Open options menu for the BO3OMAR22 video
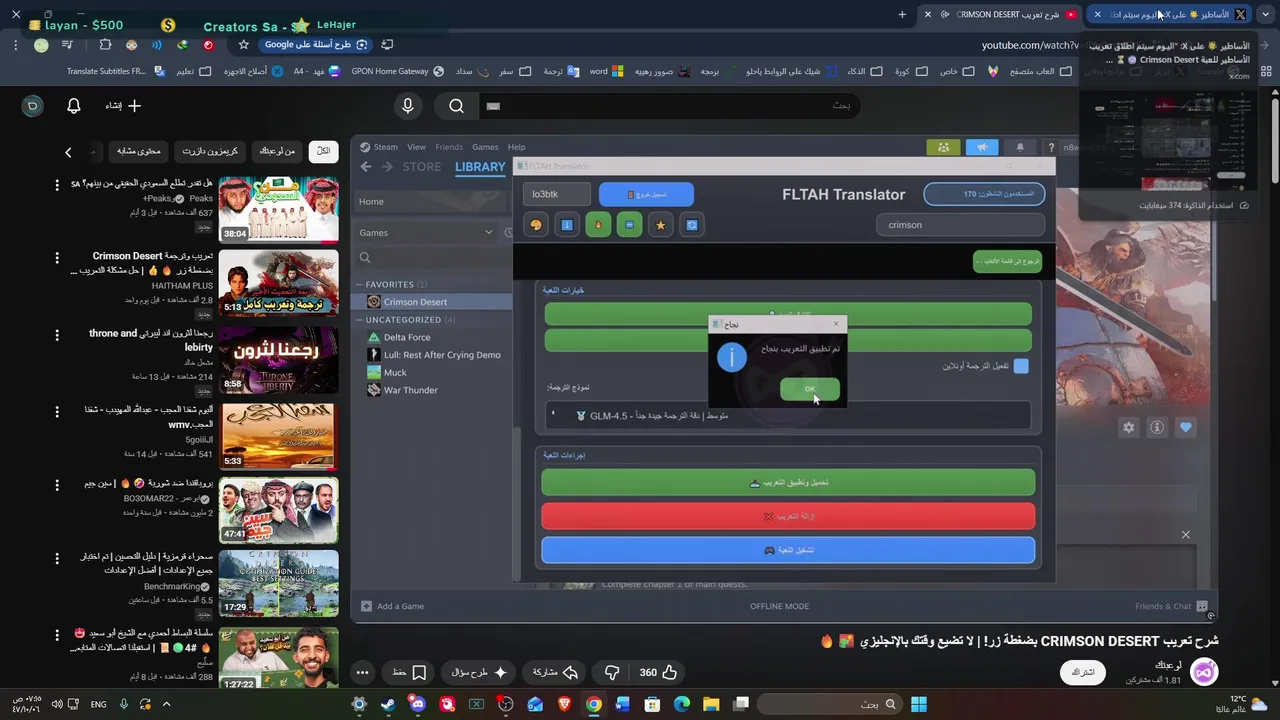Viewport: 1280px width, 720px height. click(x=57, y=484)
